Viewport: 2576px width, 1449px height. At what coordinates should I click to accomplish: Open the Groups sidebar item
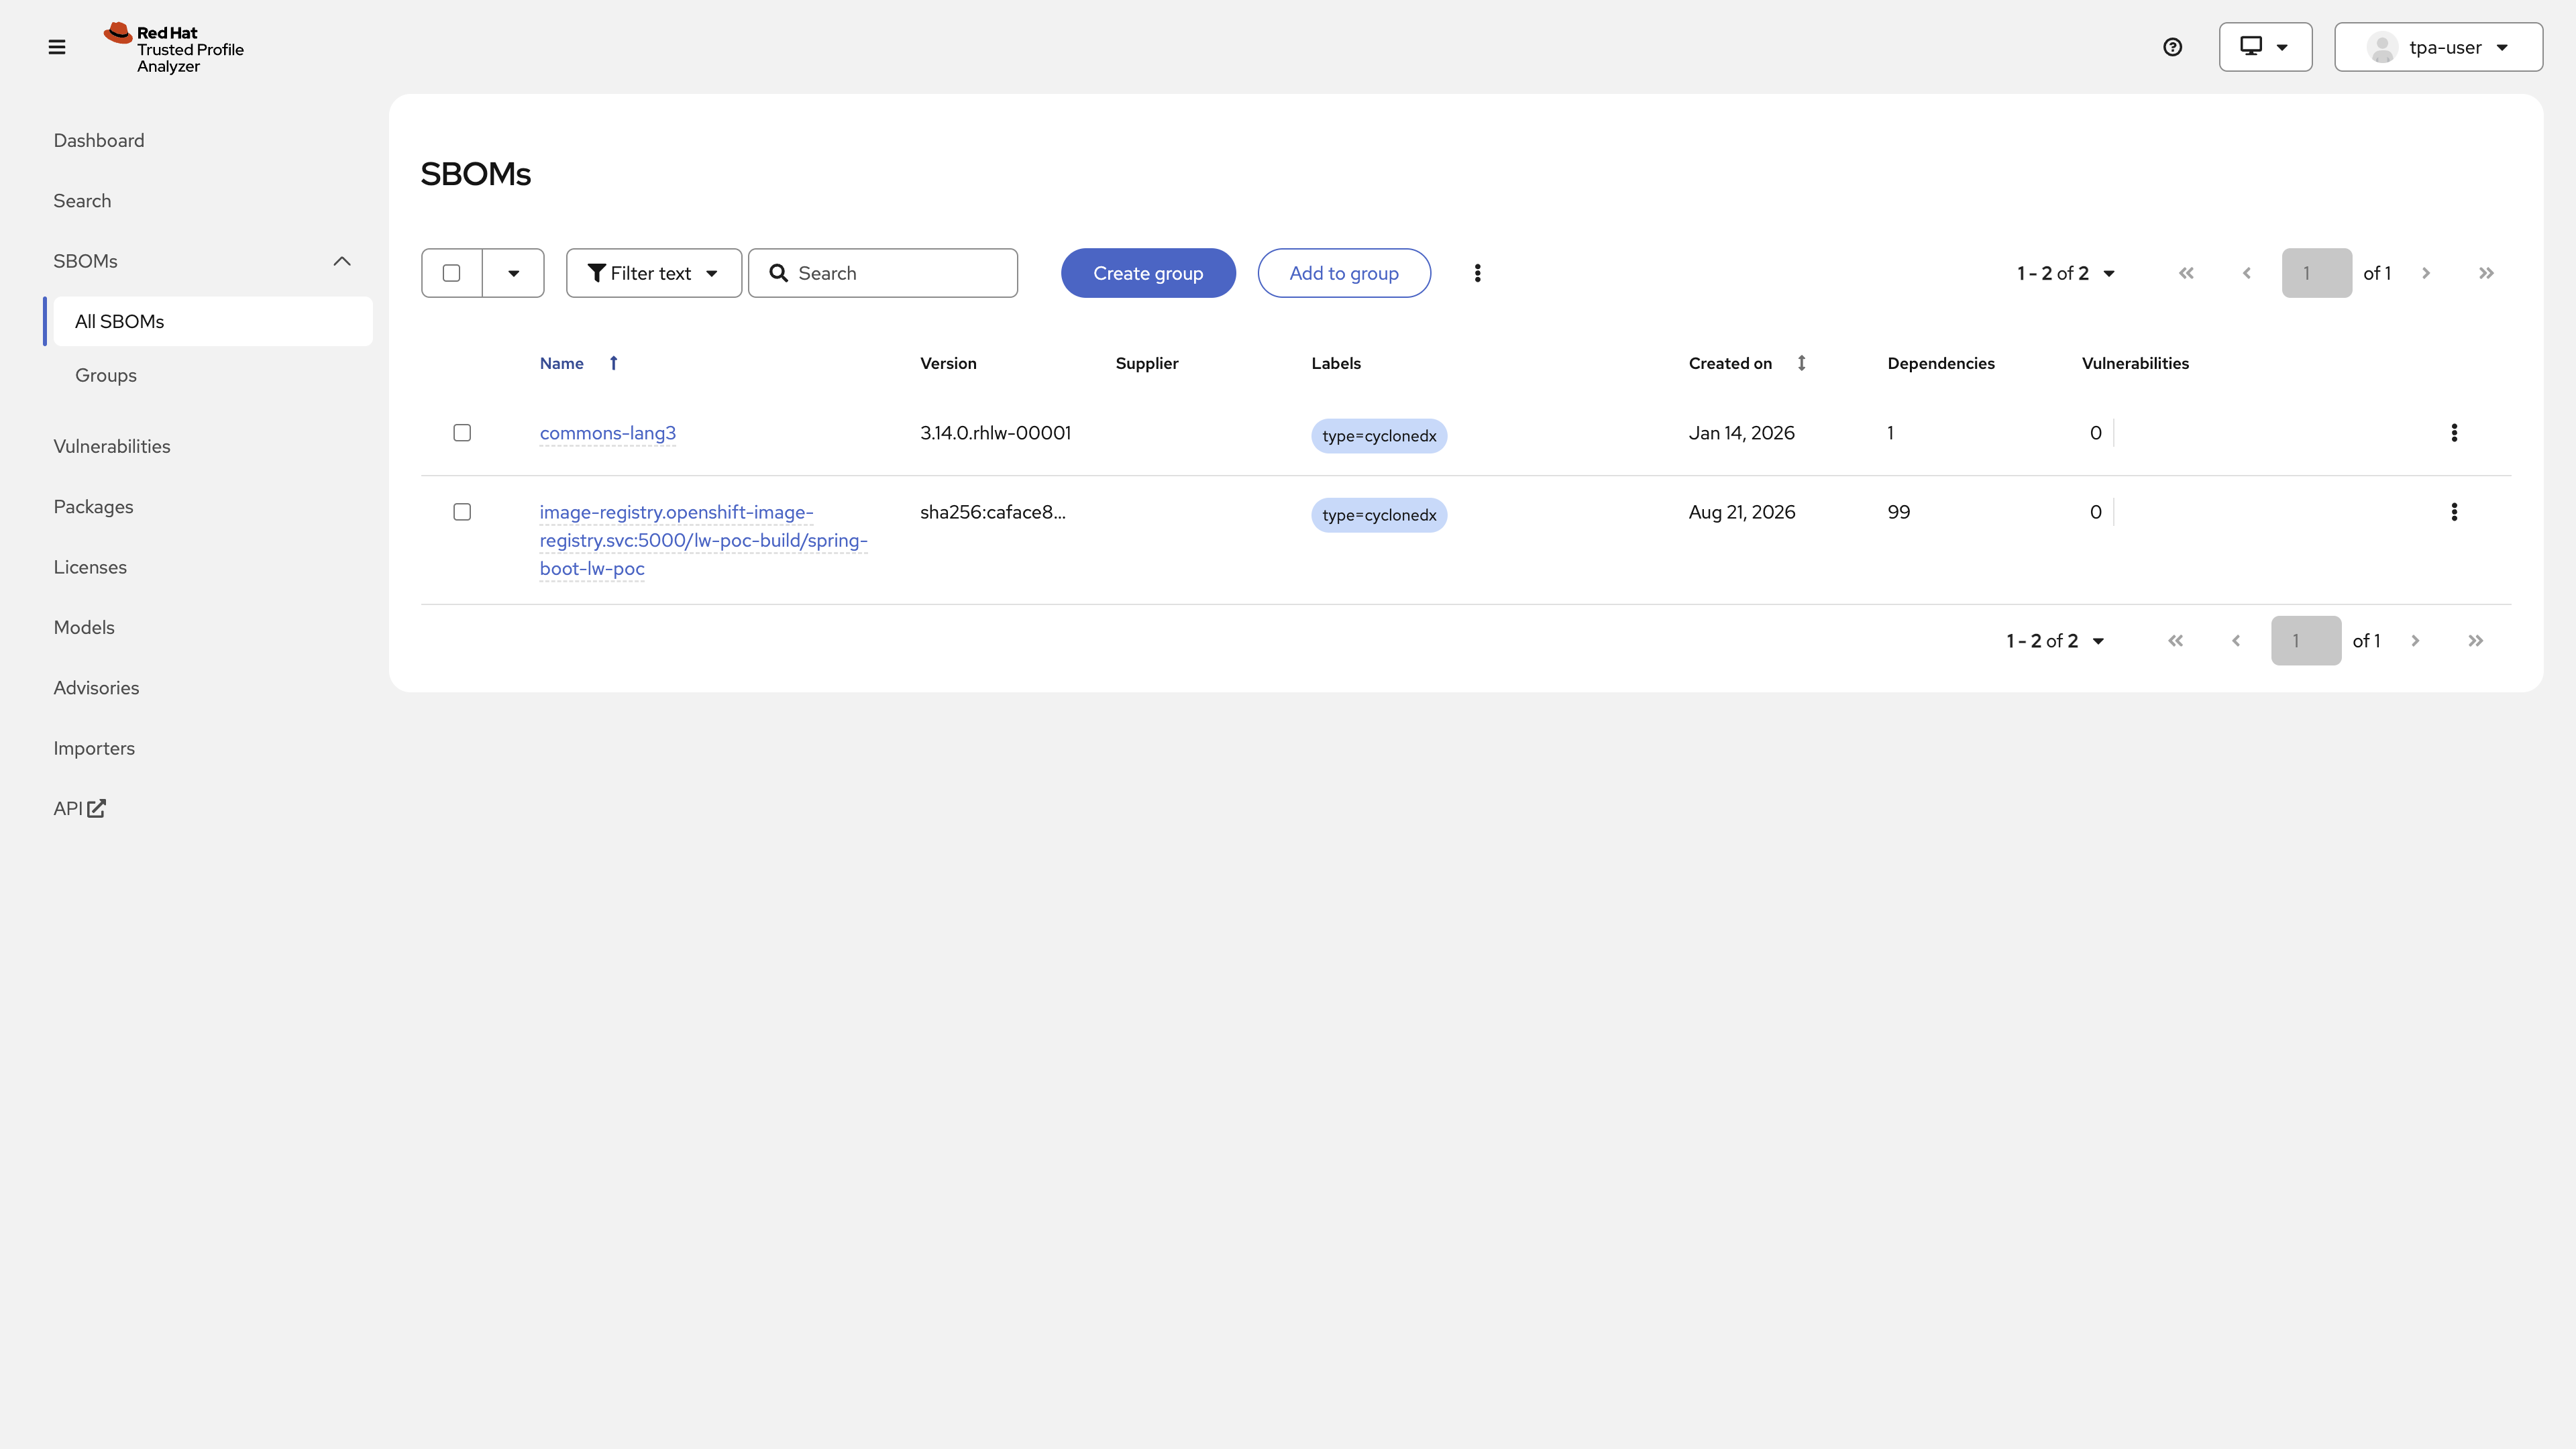click(x=106, y=375)
